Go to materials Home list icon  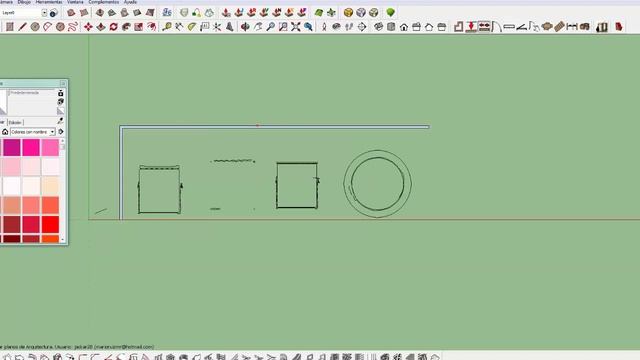5,132
